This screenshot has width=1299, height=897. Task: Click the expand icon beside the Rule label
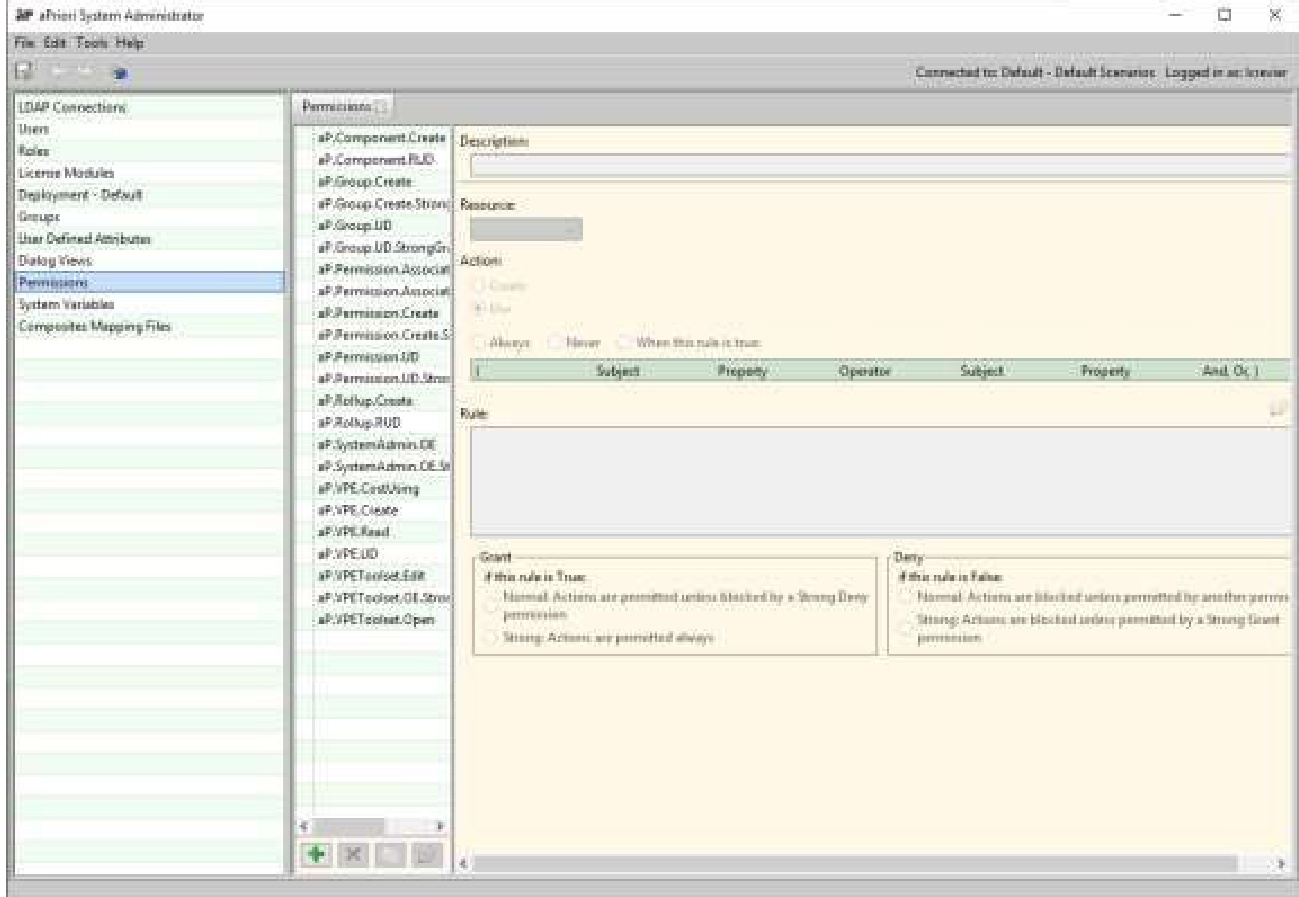tap(1277, 409)
